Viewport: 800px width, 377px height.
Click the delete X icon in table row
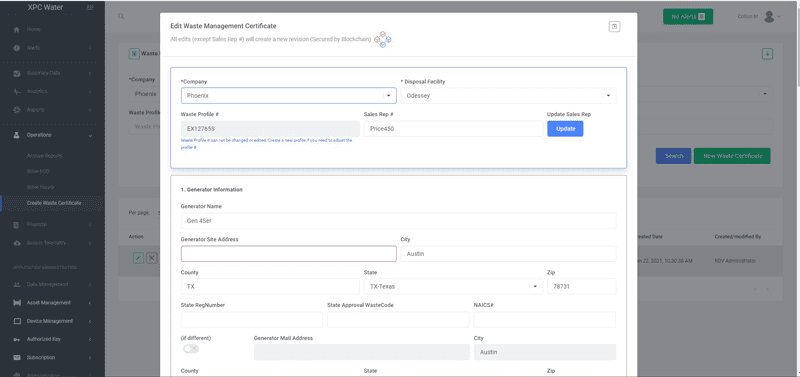click(x=152, y=258)
